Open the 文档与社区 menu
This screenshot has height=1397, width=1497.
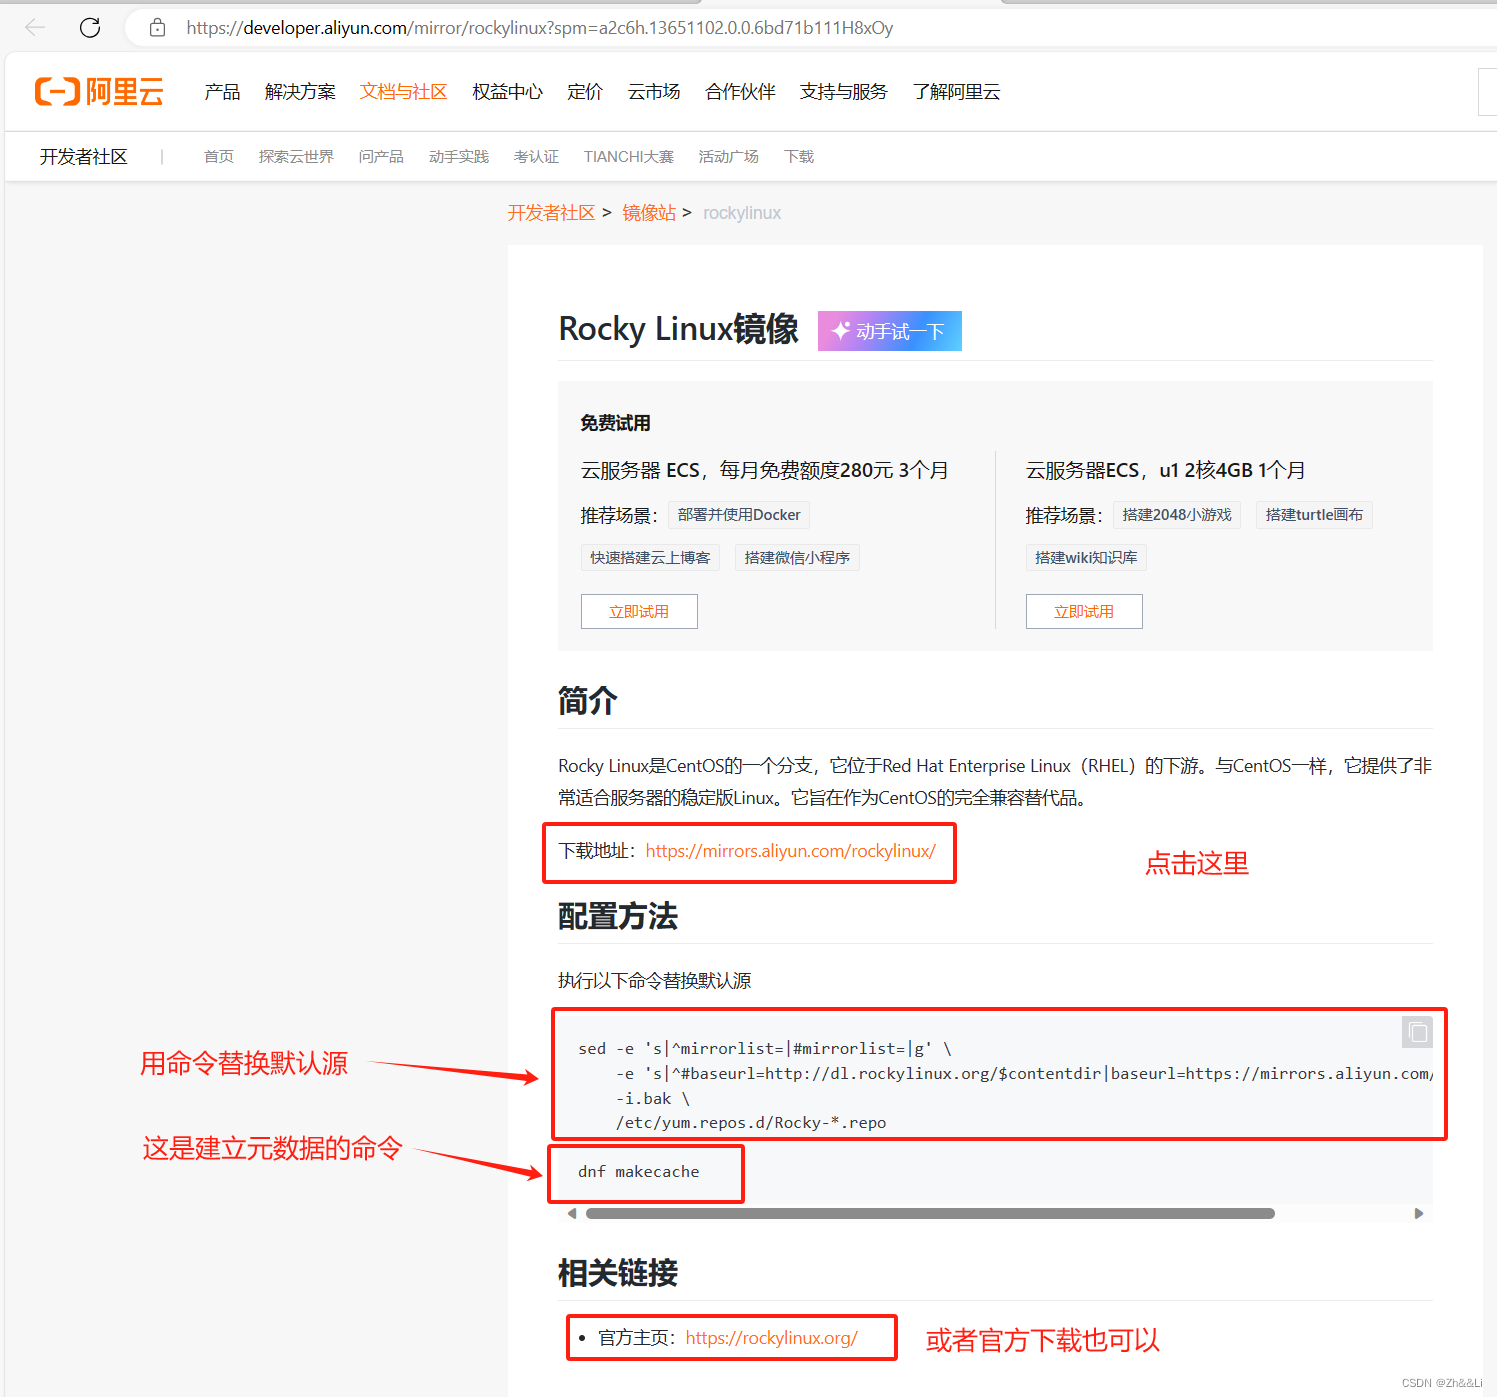(x=404, y=92)
